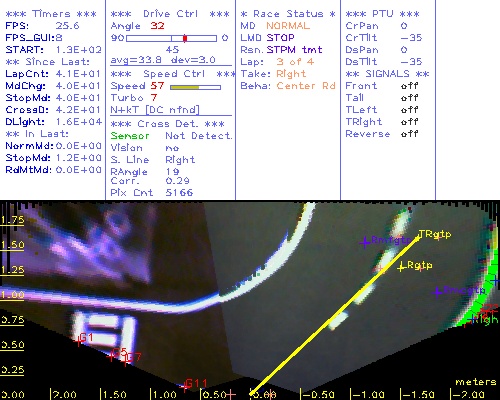Click the 1.00 meter vertical scale label

coord(13,295)
